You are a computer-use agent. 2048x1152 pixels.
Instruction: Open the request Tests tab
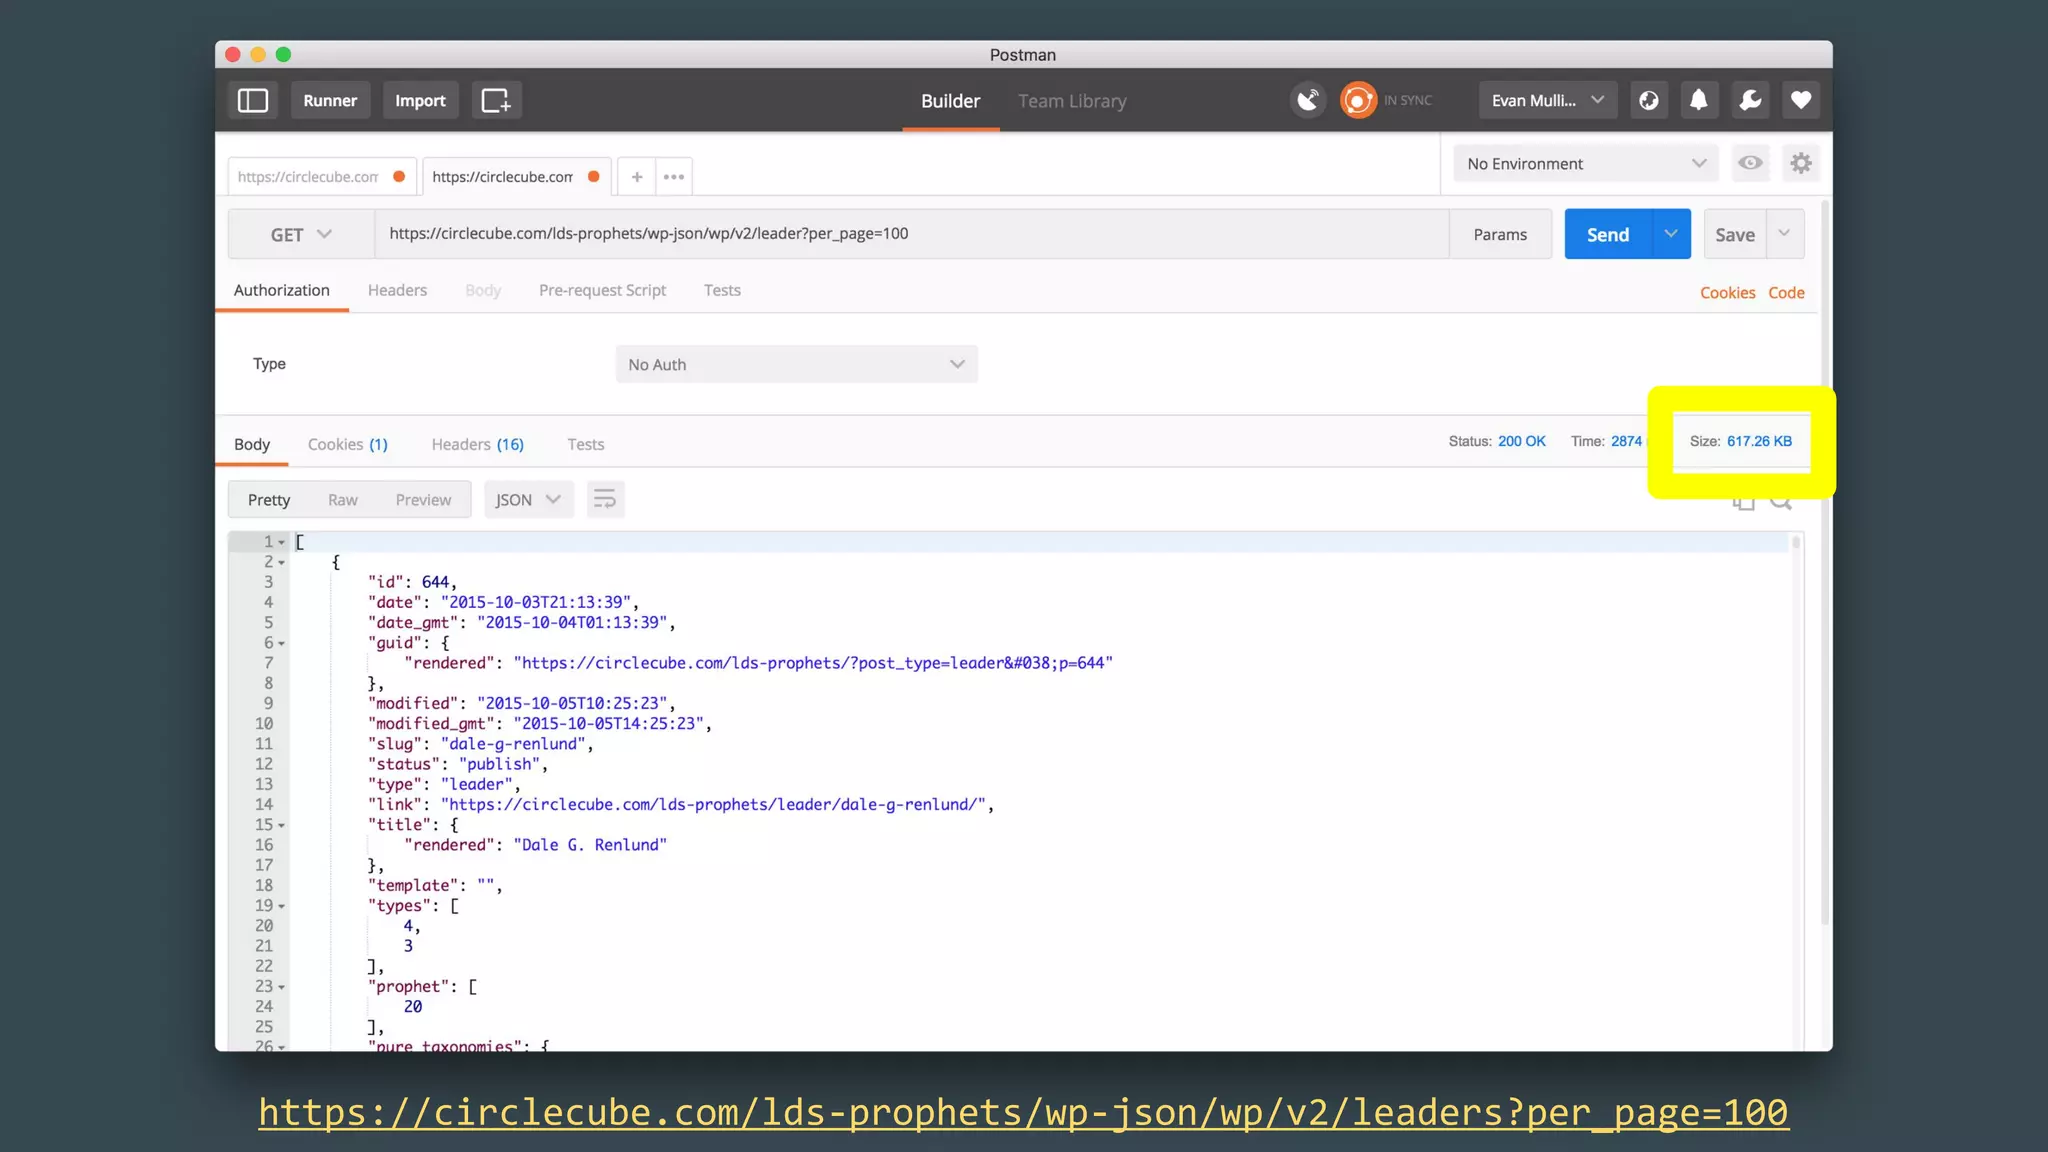(x=722, y=290)
